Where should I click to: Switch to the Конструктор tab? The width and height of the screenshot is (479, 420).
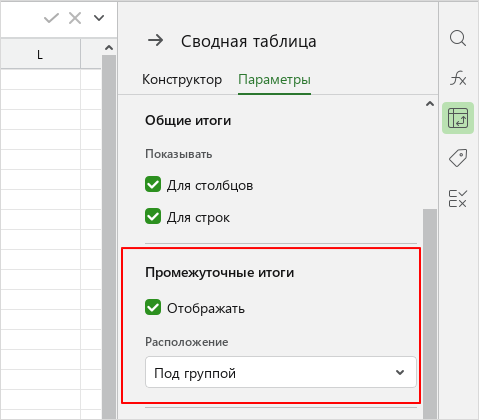(182, 80)
